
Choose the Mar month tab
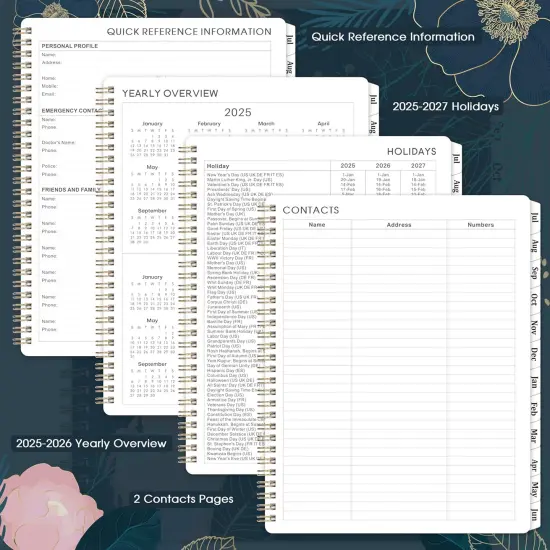pos(534,436)
